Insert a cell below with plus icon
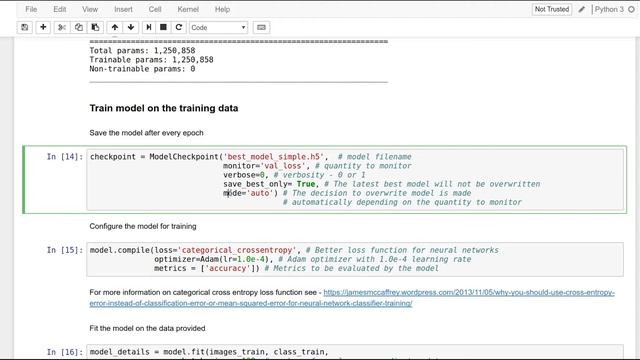The height and width of the screenshot is (360, 640). point(43,27)
